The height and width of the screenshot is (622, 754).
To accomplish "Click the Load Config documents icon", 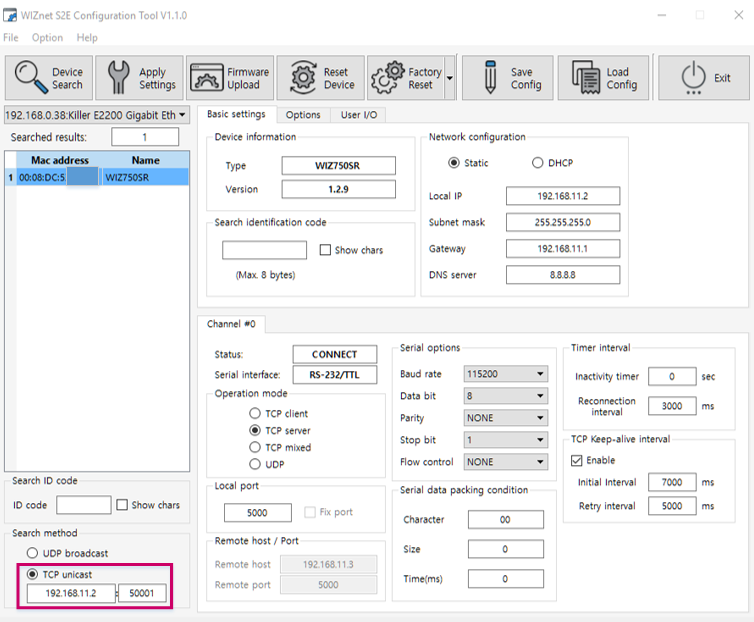I will point(586,77).
